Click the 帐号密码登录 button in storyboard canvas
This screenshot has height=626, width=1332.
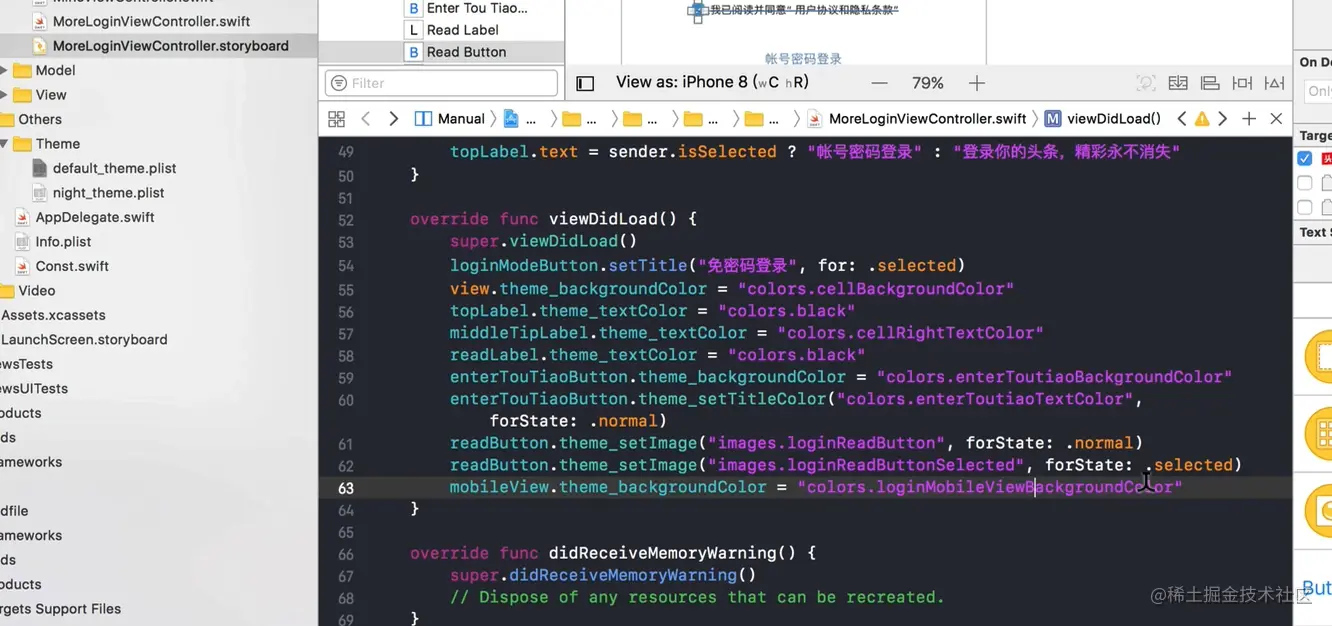tap(803, 59)
